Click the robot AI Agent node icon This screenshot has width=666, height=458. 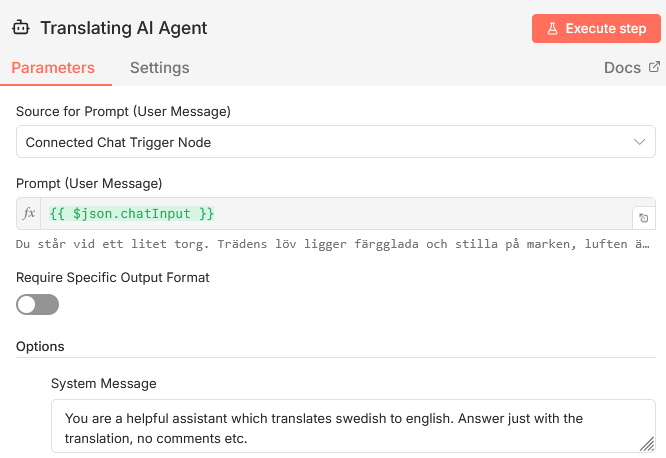point(21,28)
